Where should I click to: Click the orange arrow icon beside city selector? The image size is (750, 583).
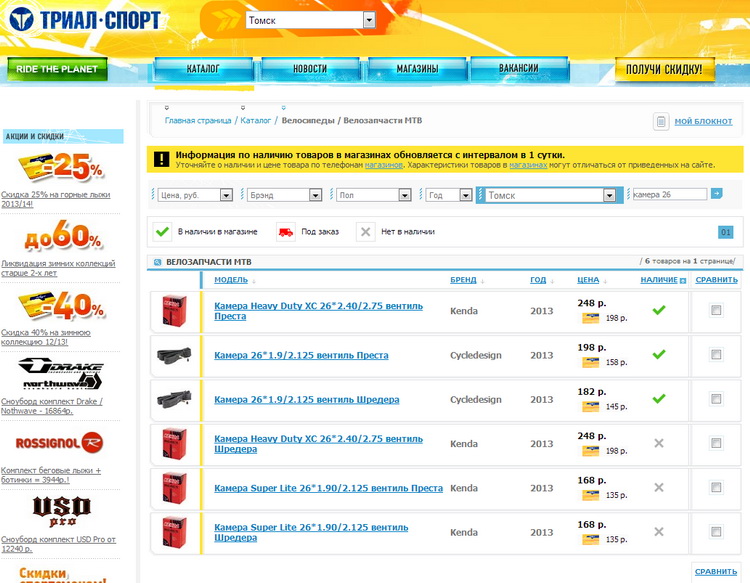tap(226, 20)
